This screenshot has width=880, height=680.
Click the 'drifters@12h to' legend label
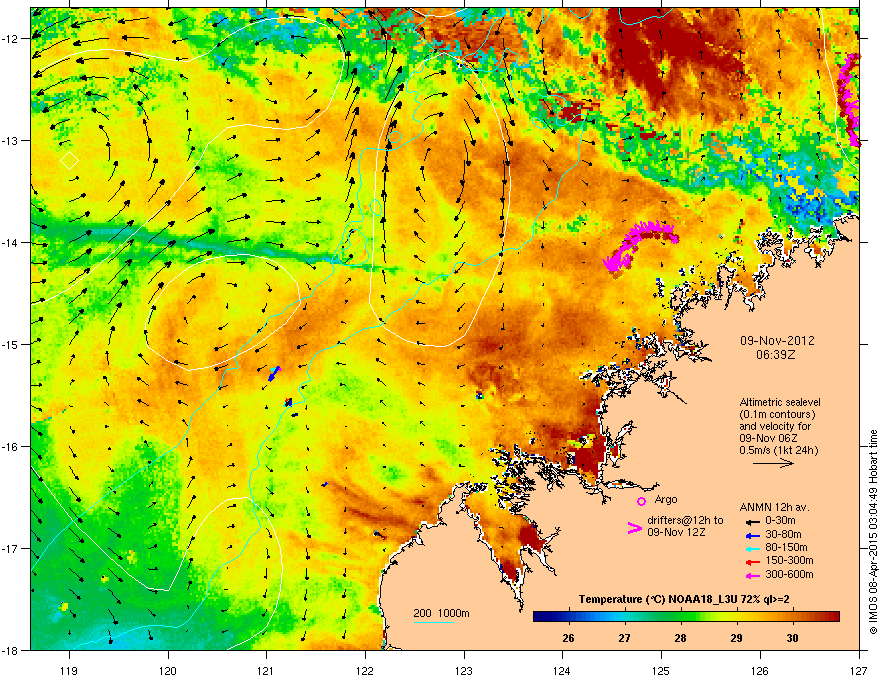click(685, 520)
